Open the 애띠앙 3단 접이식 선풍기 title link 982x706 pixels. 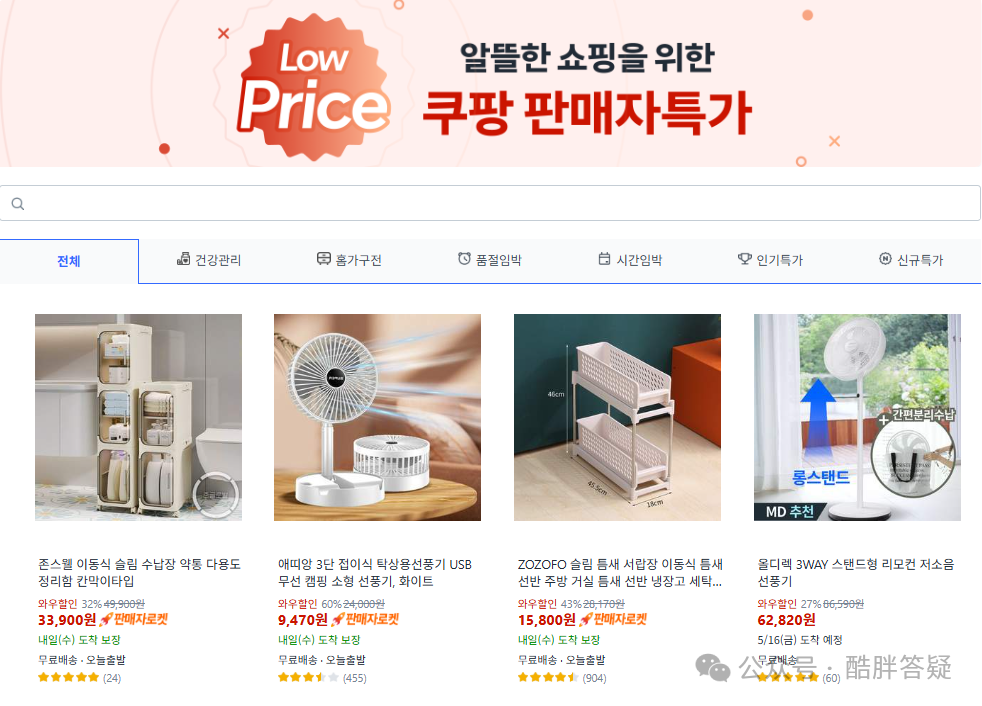[x=375, y=573]
